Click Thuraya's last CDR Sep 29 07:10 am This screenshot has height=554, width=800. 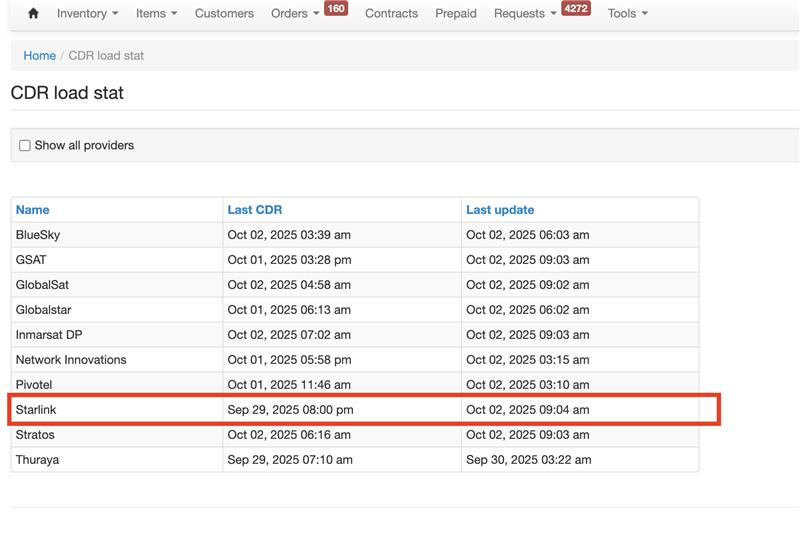[290, 460]
